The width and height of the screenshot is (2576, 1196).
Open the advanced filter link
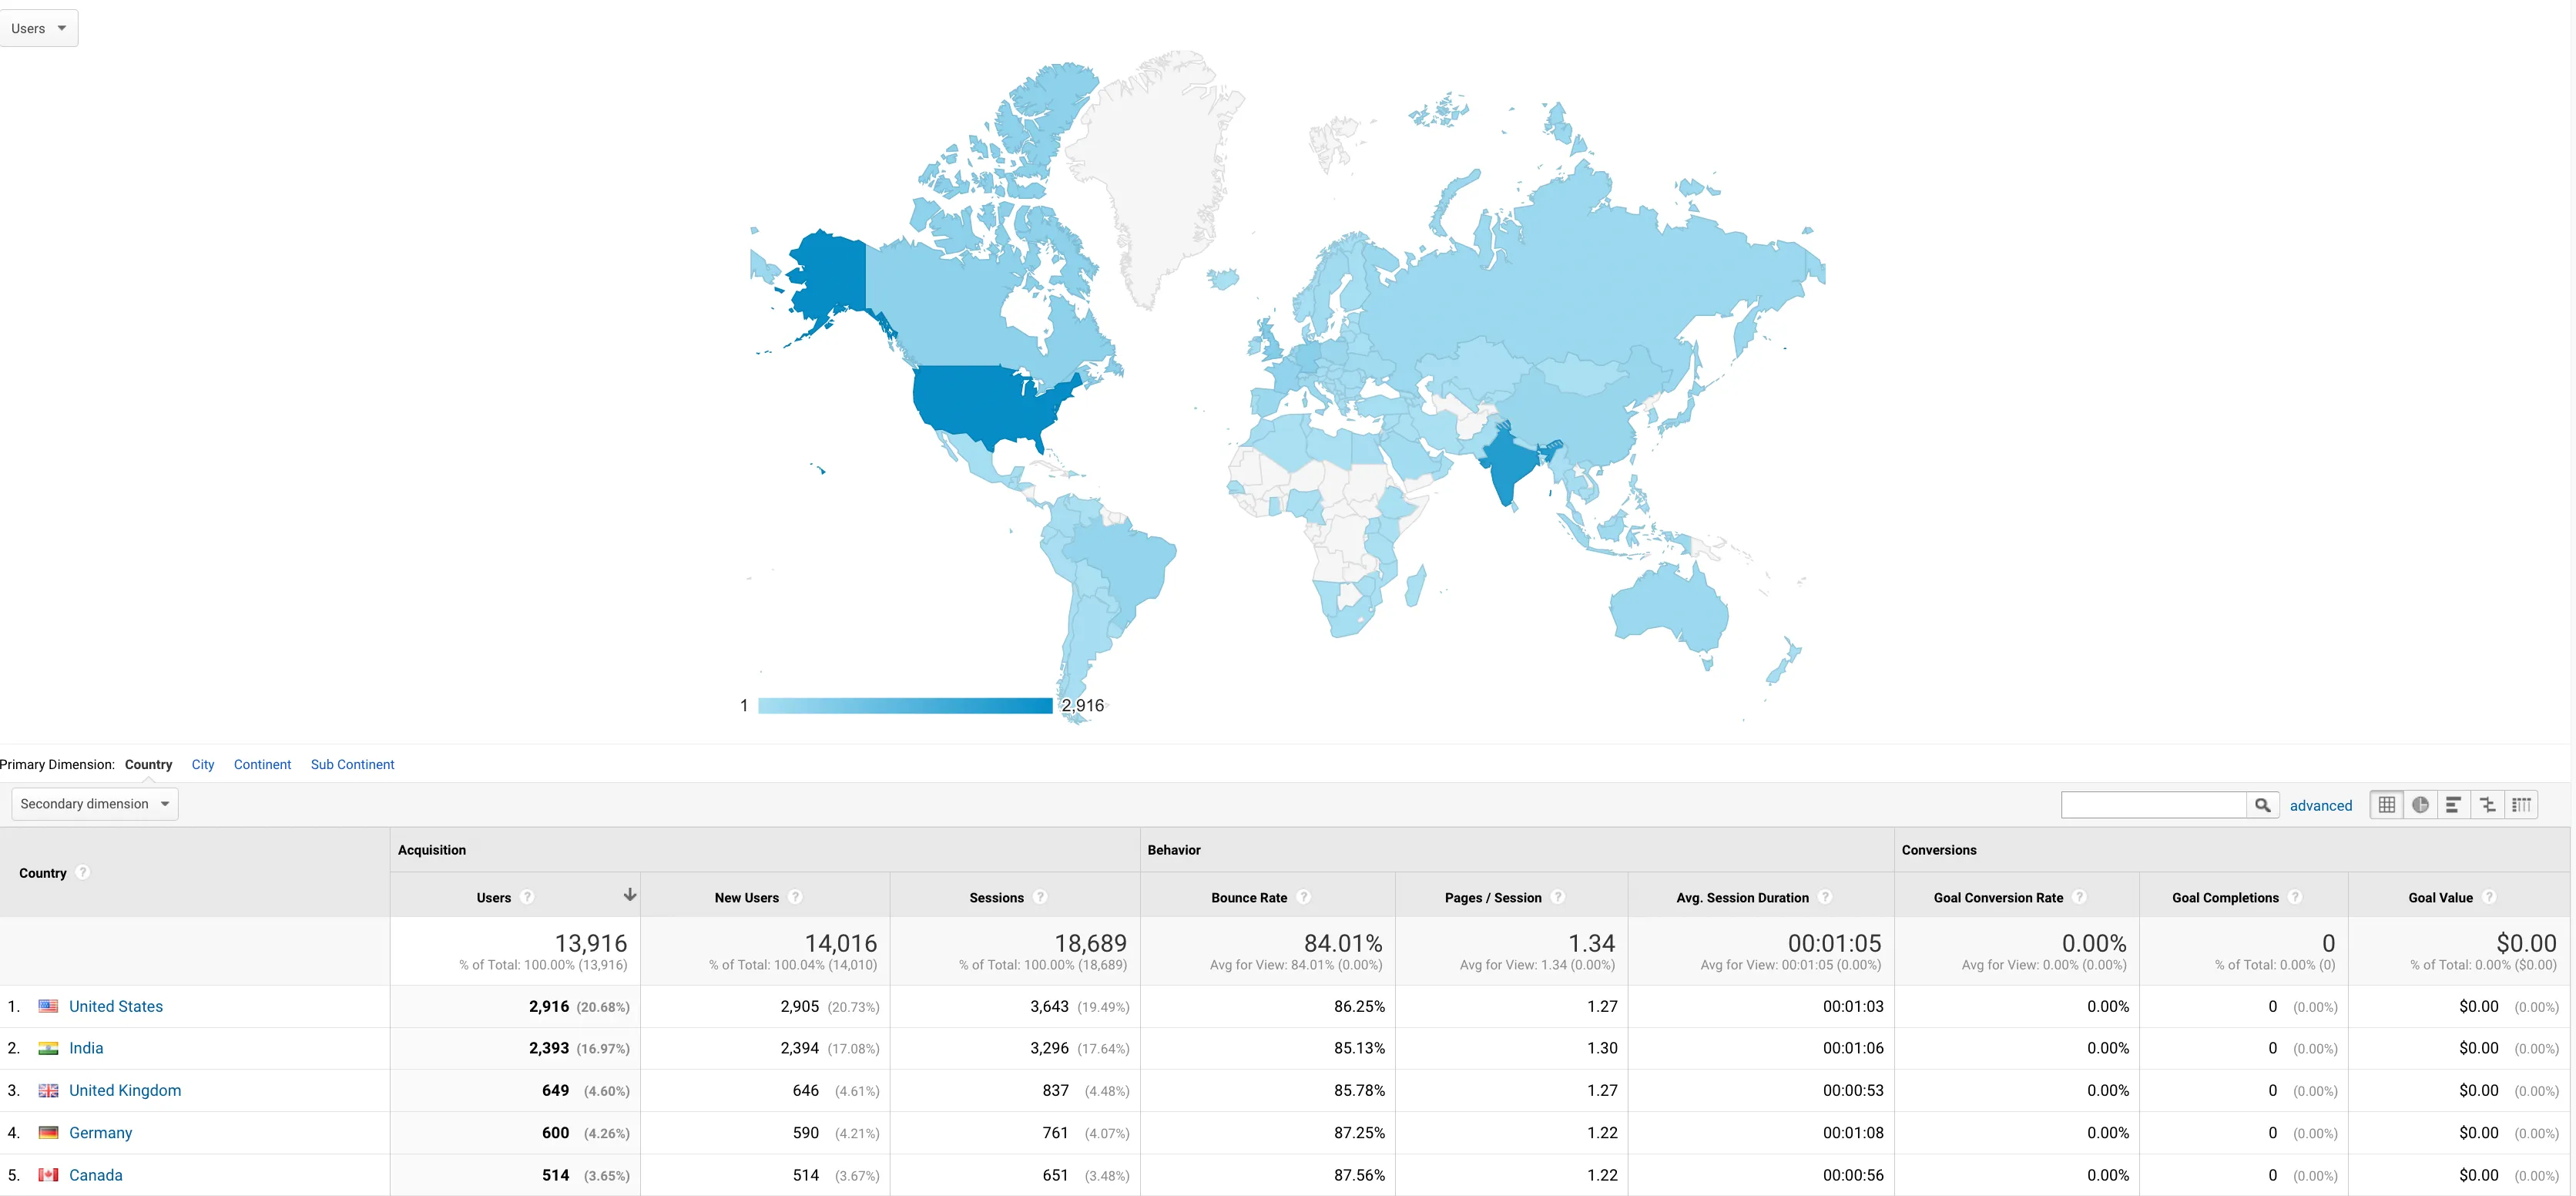[x=2320, y=805]
